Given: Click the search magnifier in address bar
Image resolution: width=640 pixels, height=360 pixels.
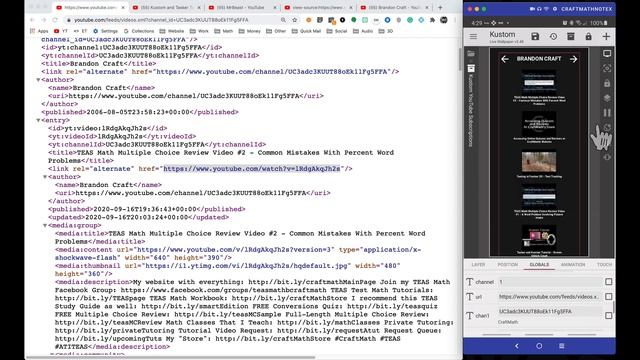Looking at the screenshot, I should pyautogui.click(x=283, y=20).
